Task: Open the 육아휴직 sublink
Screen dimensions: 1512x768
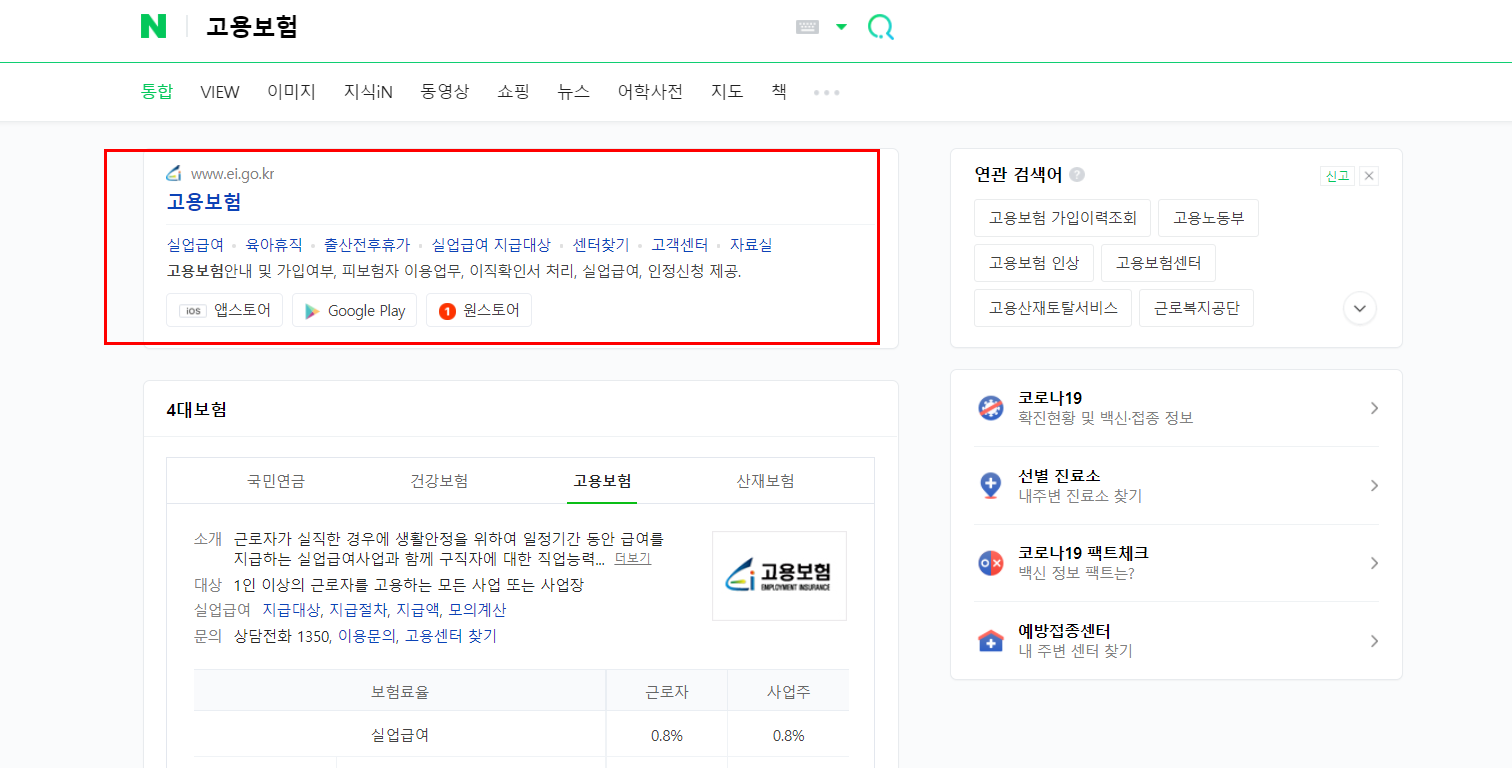Action: tap(274, 245)
